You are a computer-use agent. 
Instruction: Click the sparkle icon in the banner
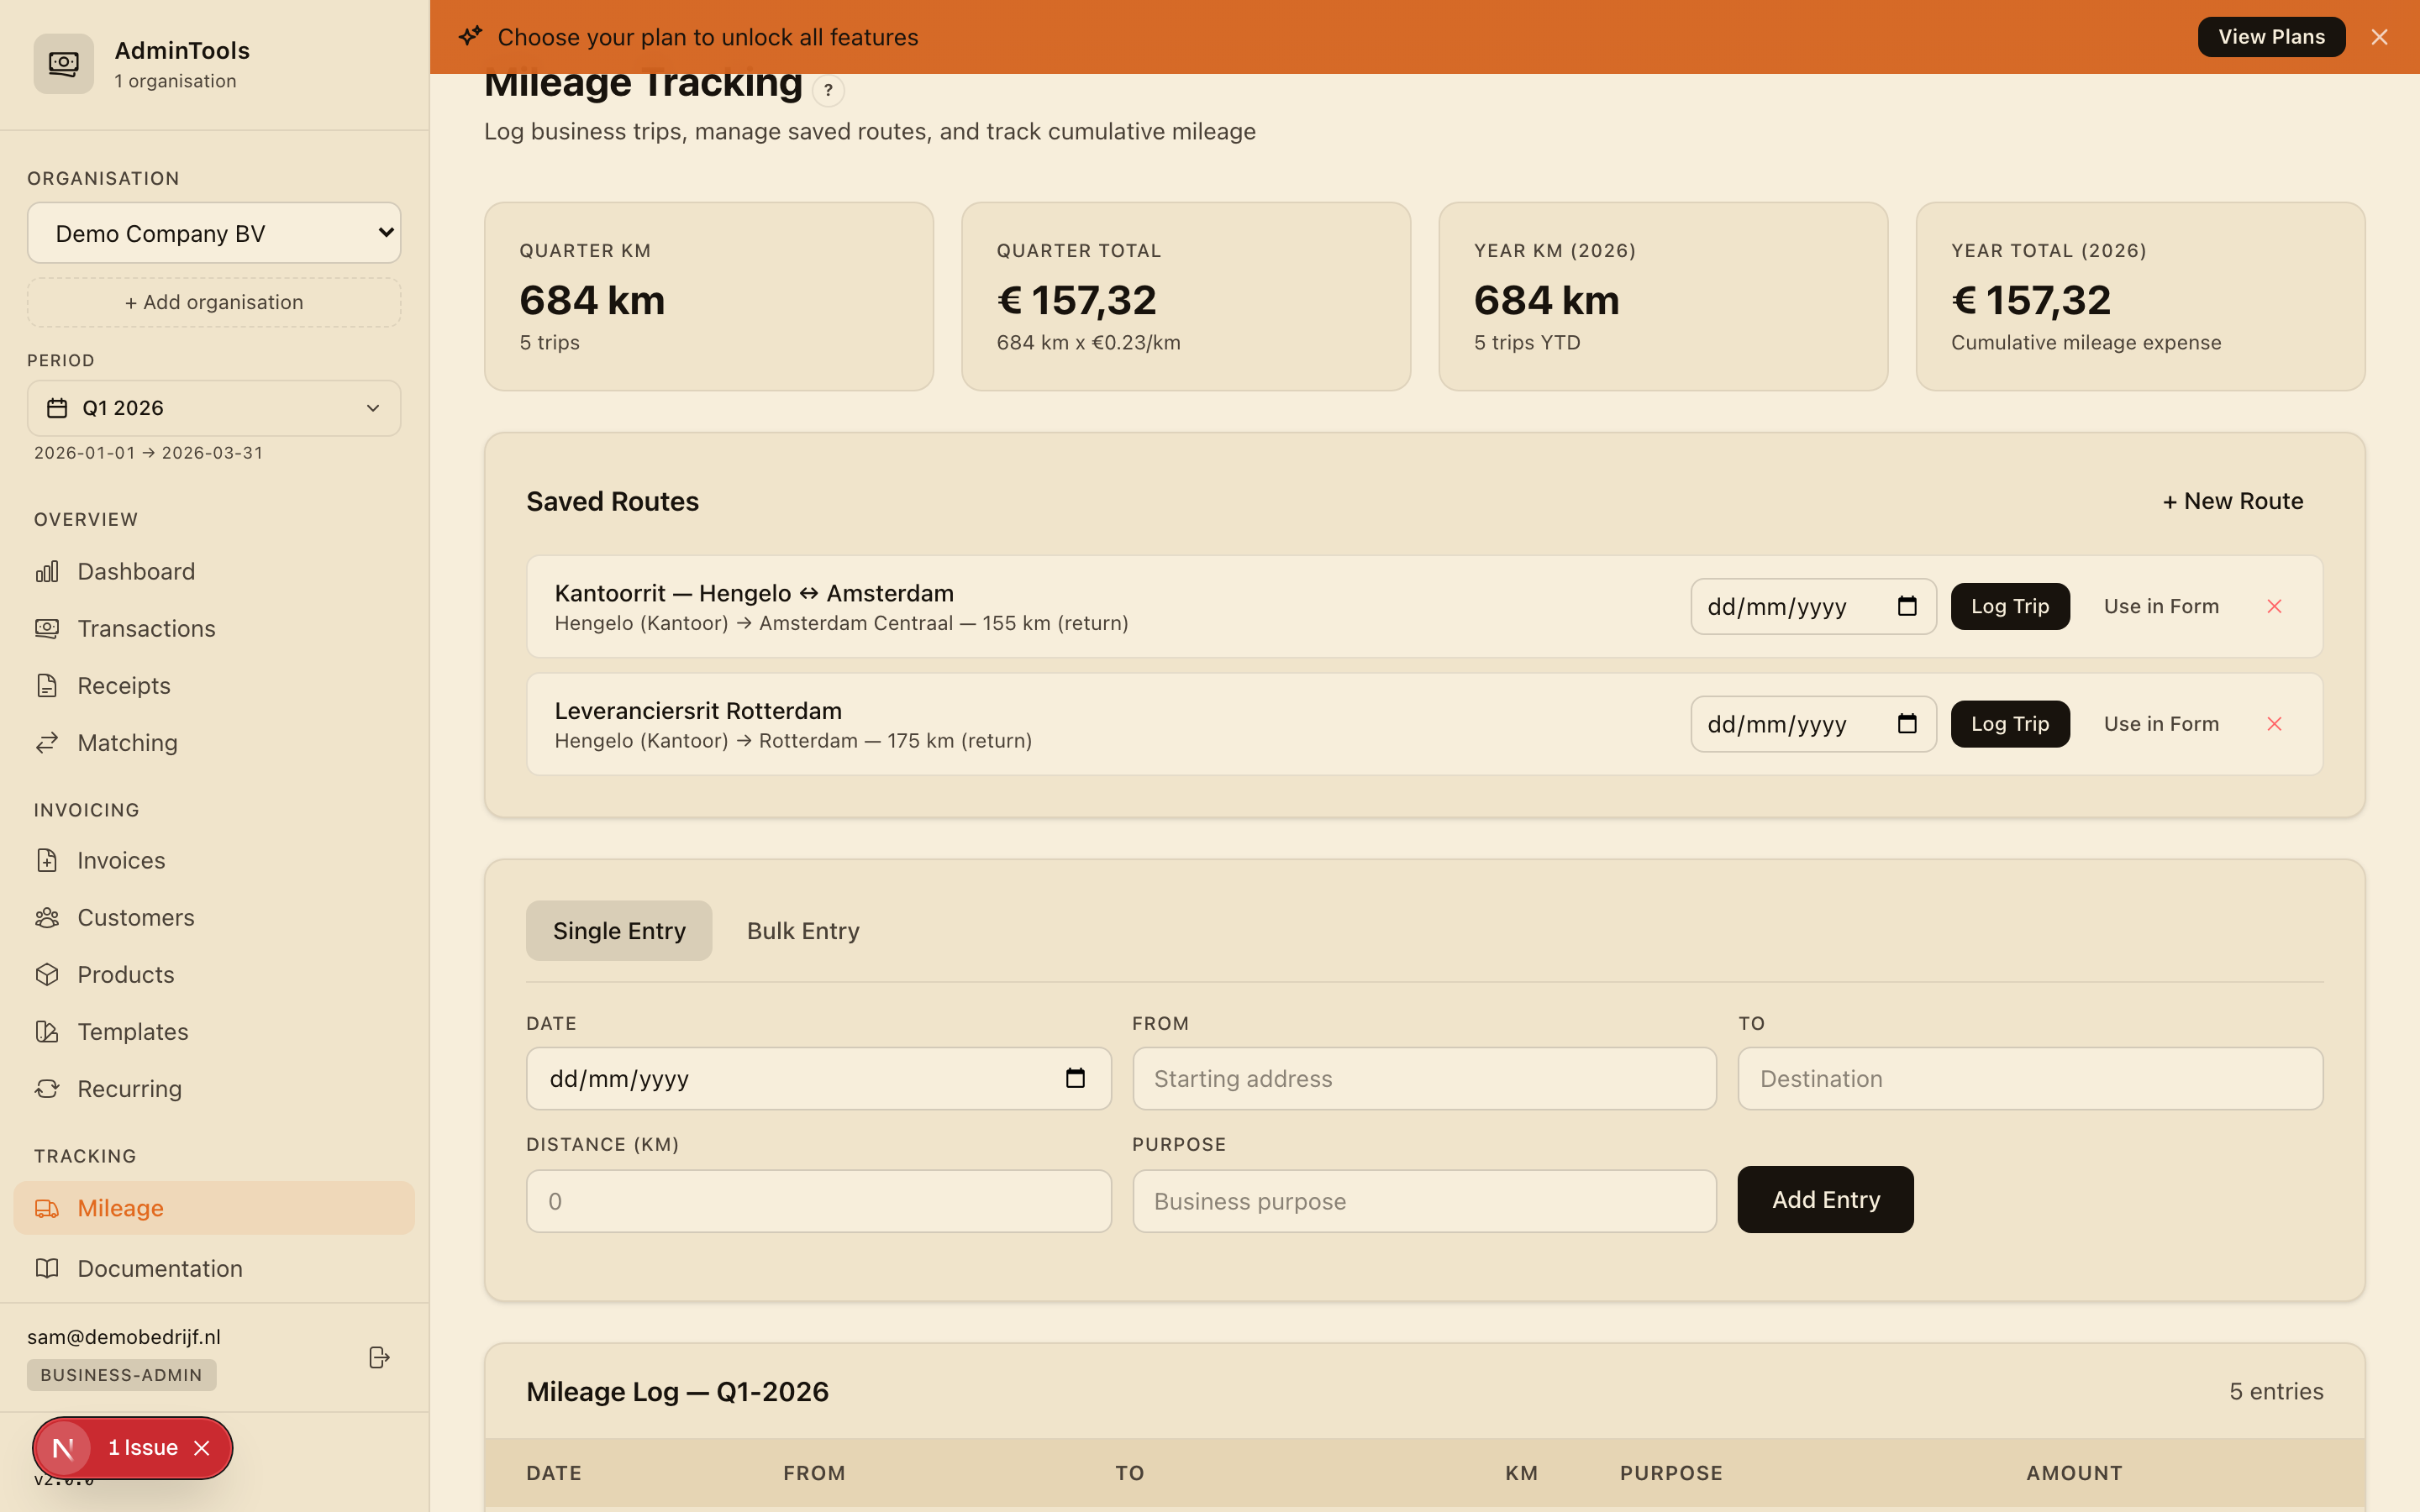(470, 37)
